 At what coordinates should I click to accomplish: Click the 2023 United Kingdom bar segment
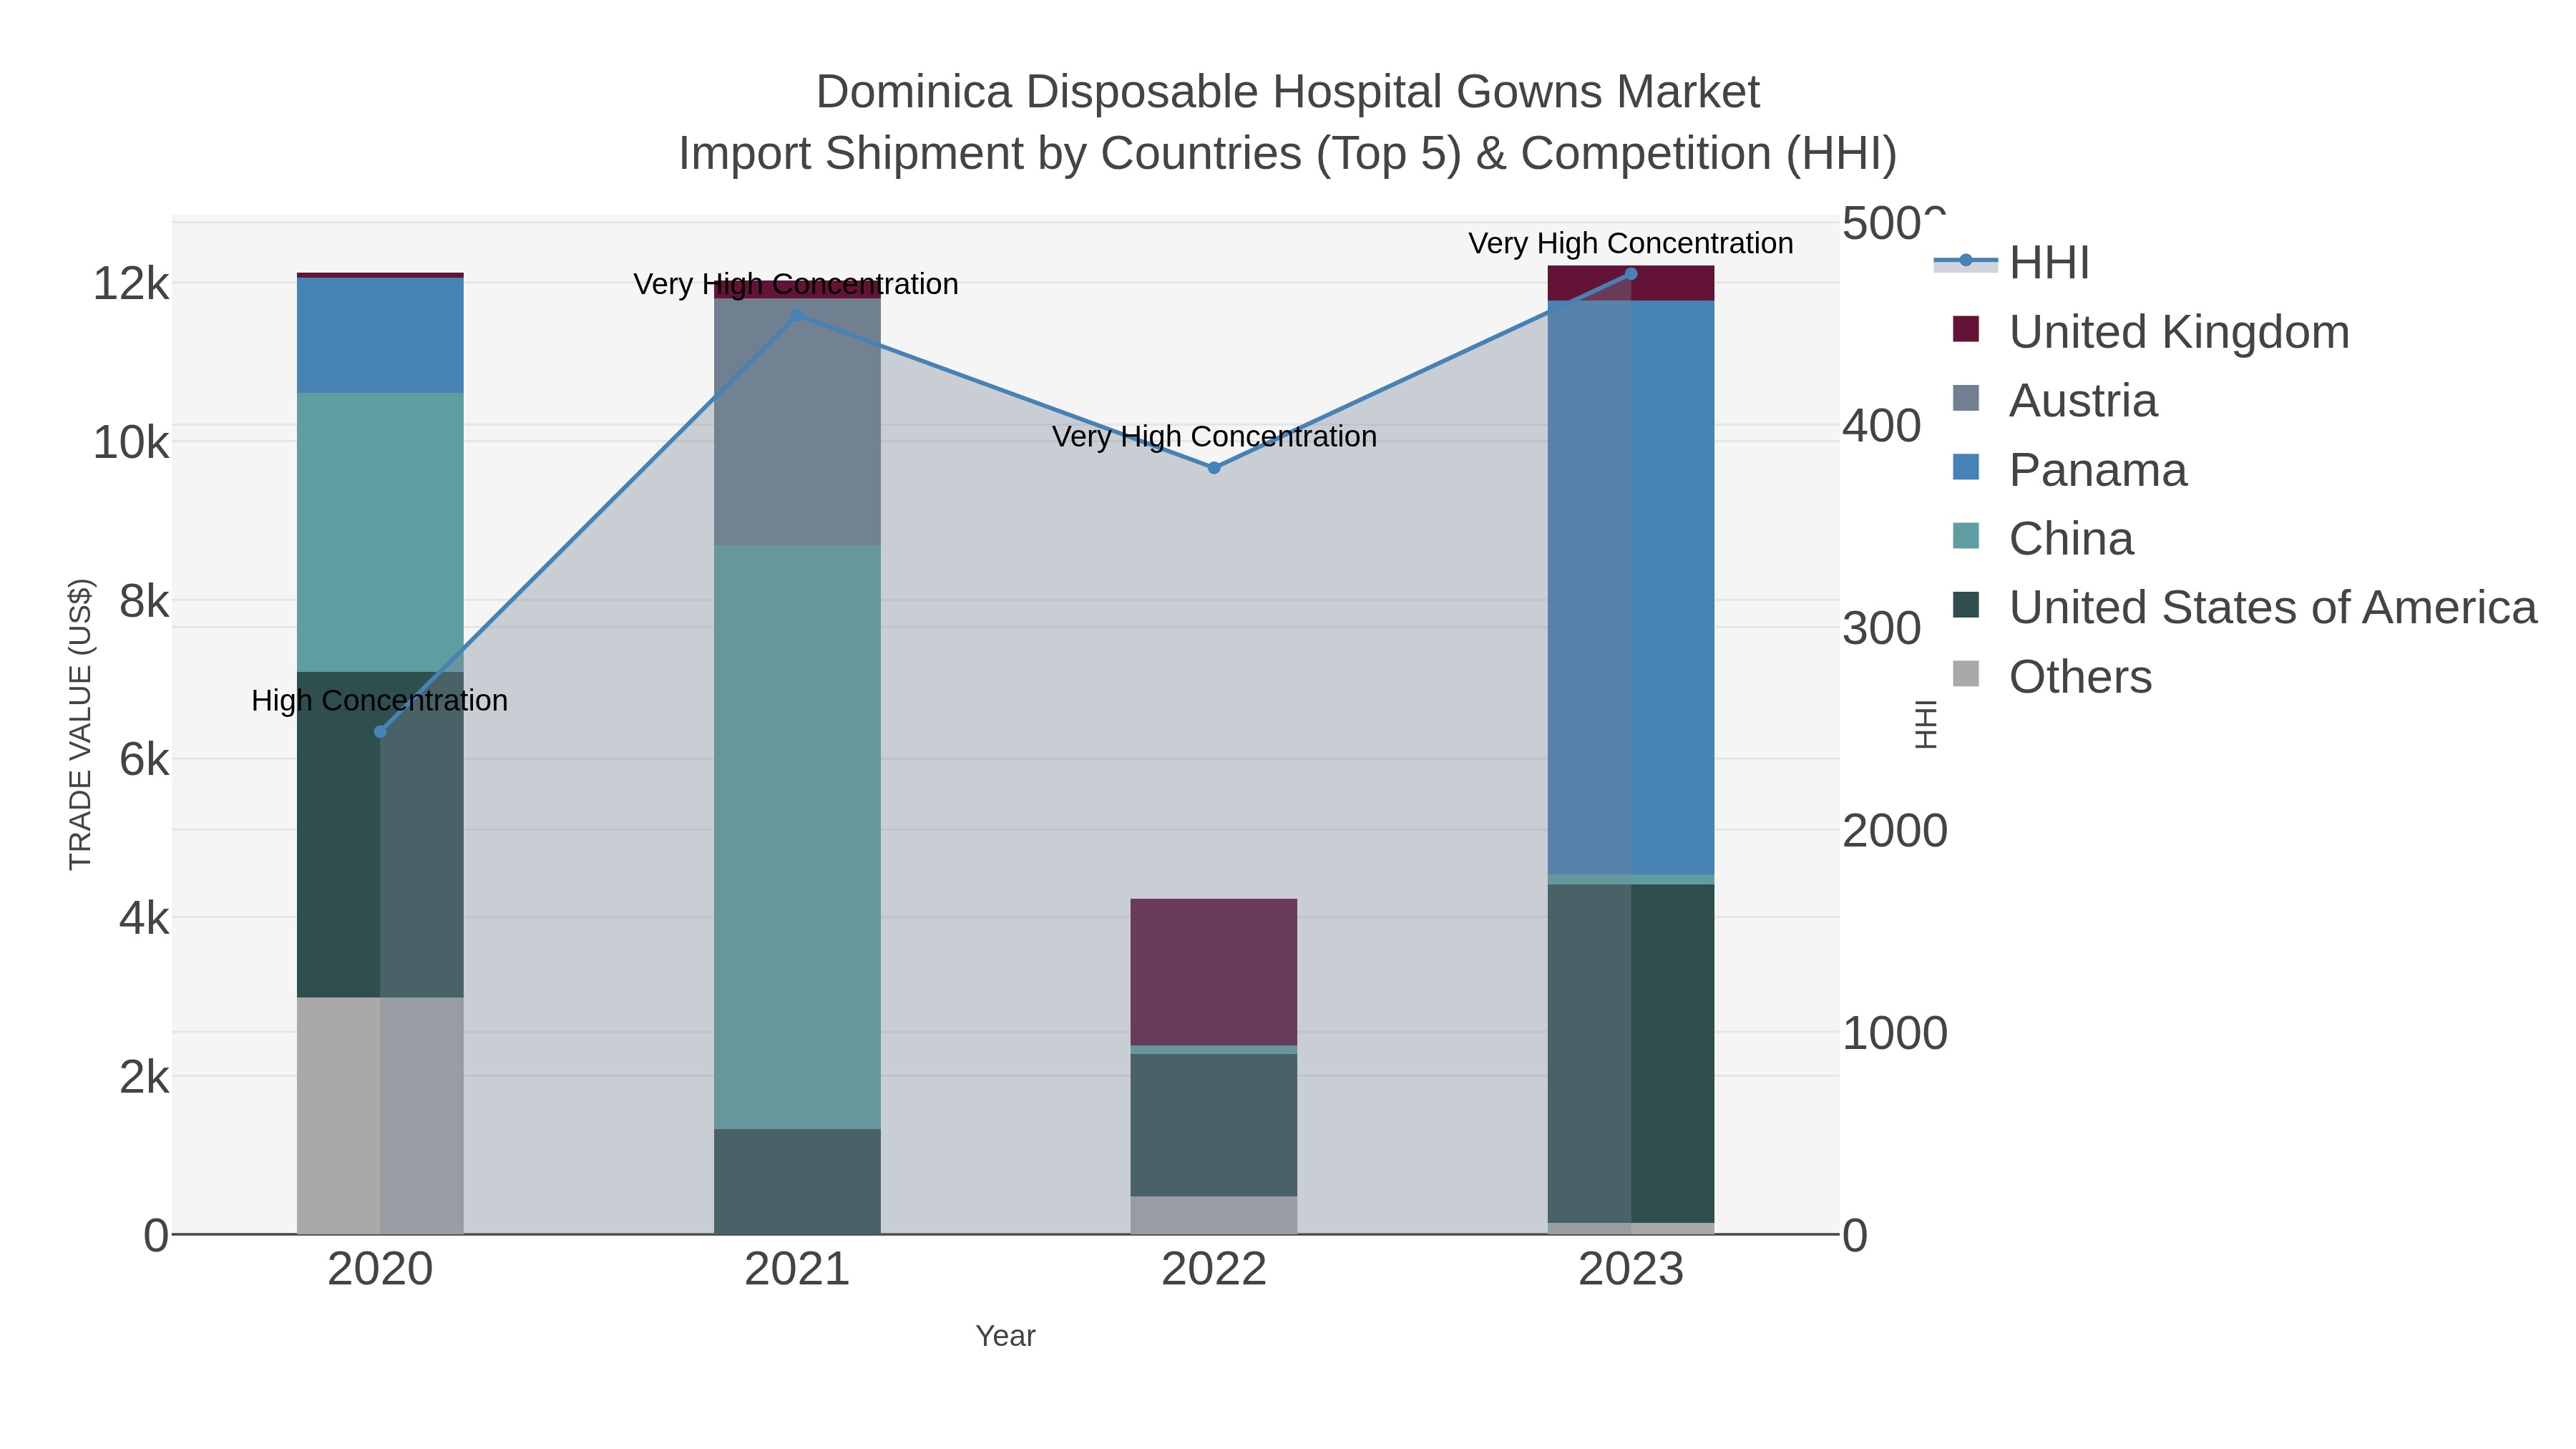1631,284
